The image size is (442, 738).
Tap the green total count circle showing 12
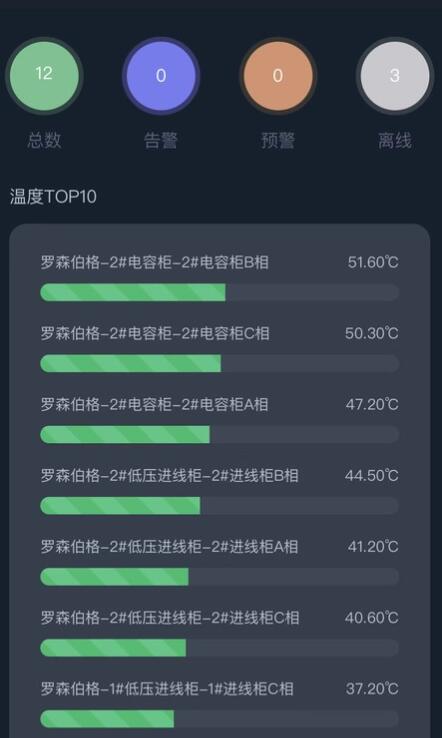44,76
